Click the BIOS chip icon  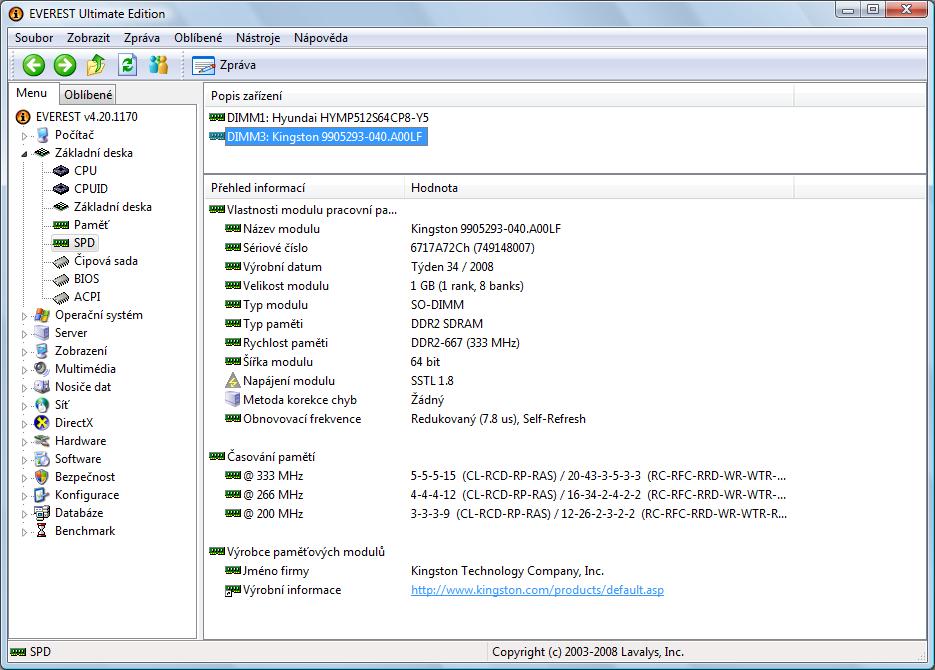click(x=61, y=279)
